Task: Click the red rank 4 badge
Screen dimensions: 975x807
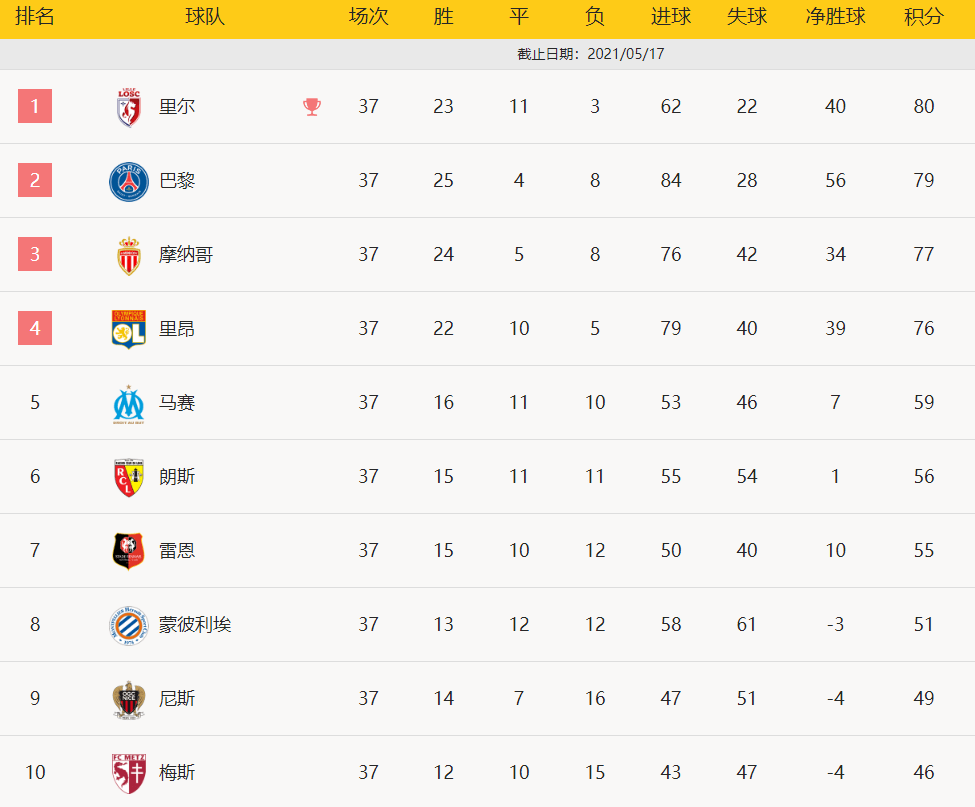Action: pyautogui.click(x=35, y=328)
